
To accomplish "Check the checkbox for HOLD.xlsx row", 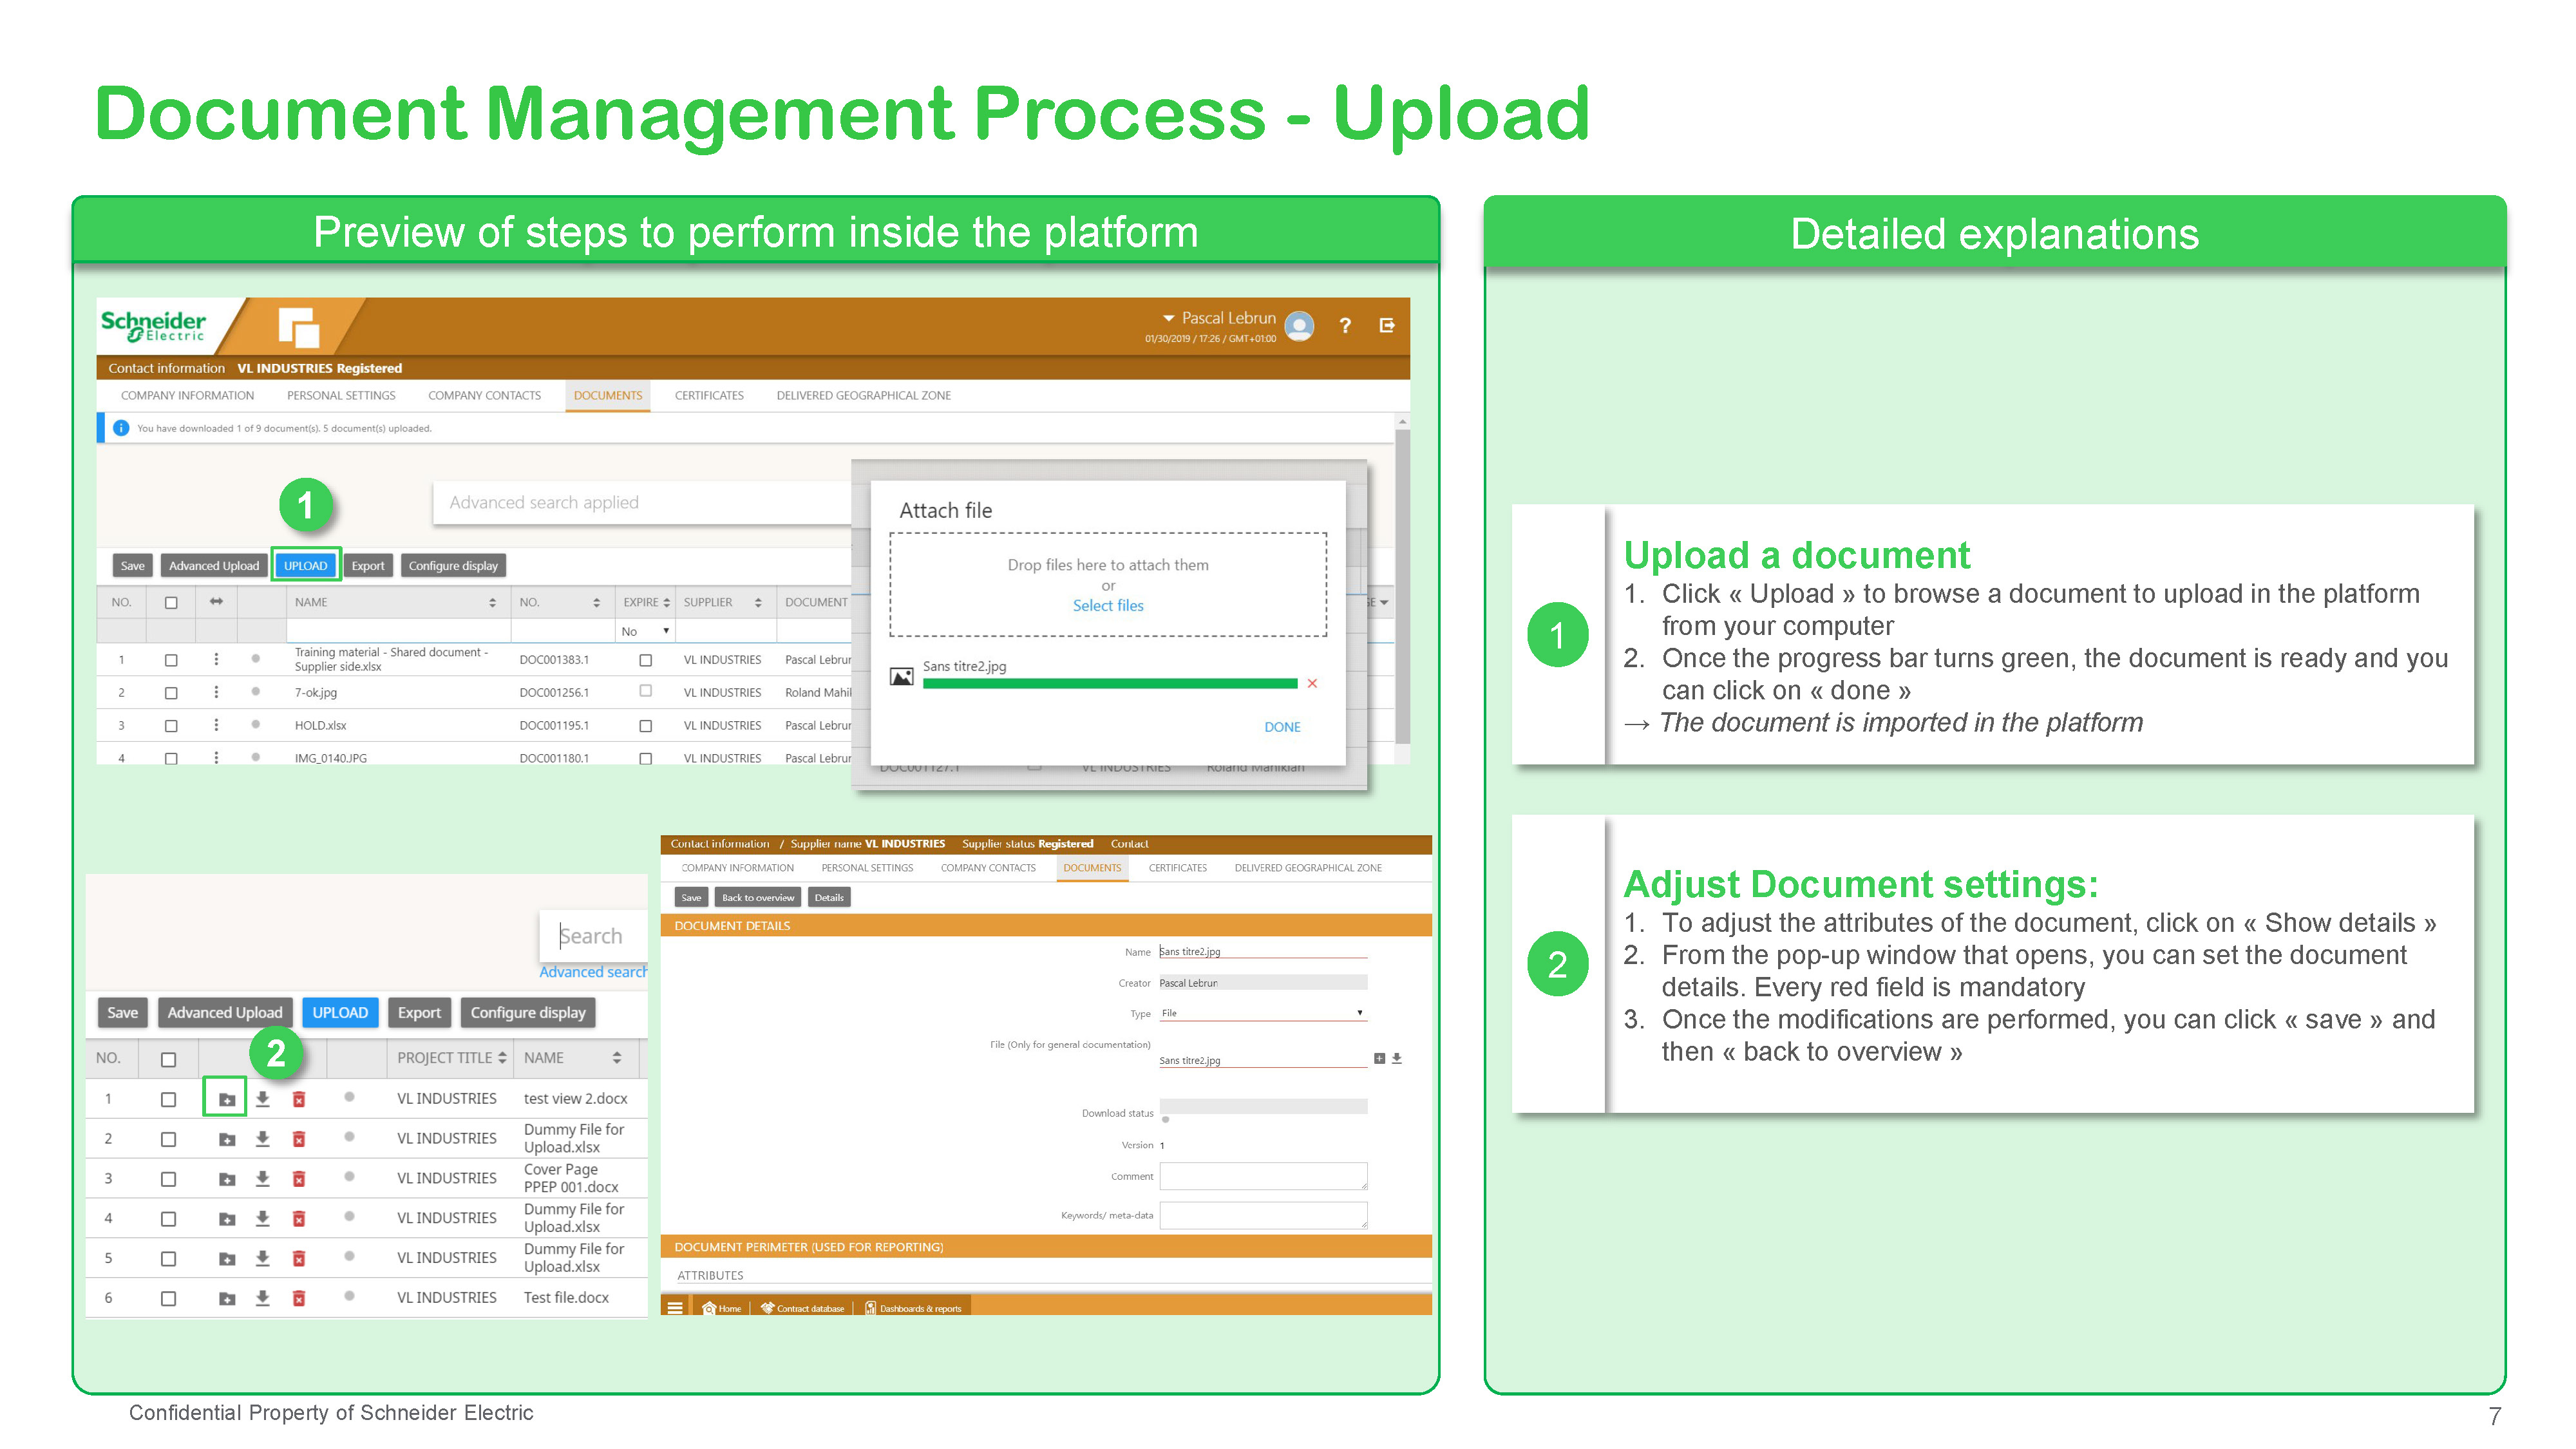I will 171,726.
